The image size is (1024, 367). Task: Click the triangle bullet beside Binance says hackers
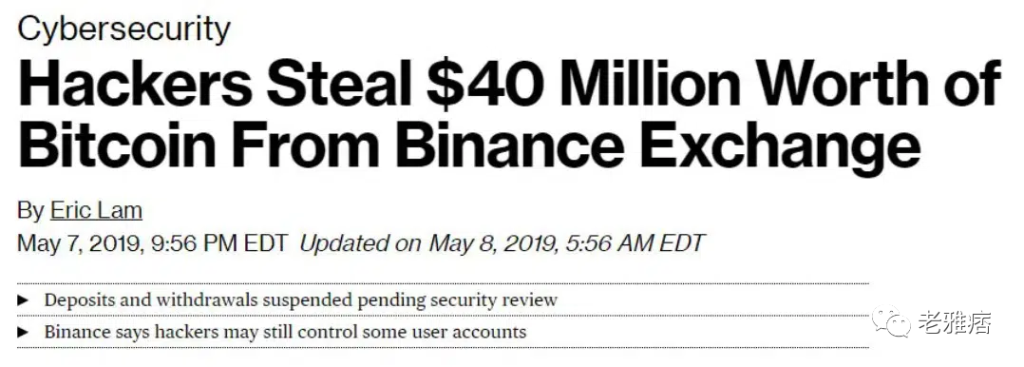point(24,332)
